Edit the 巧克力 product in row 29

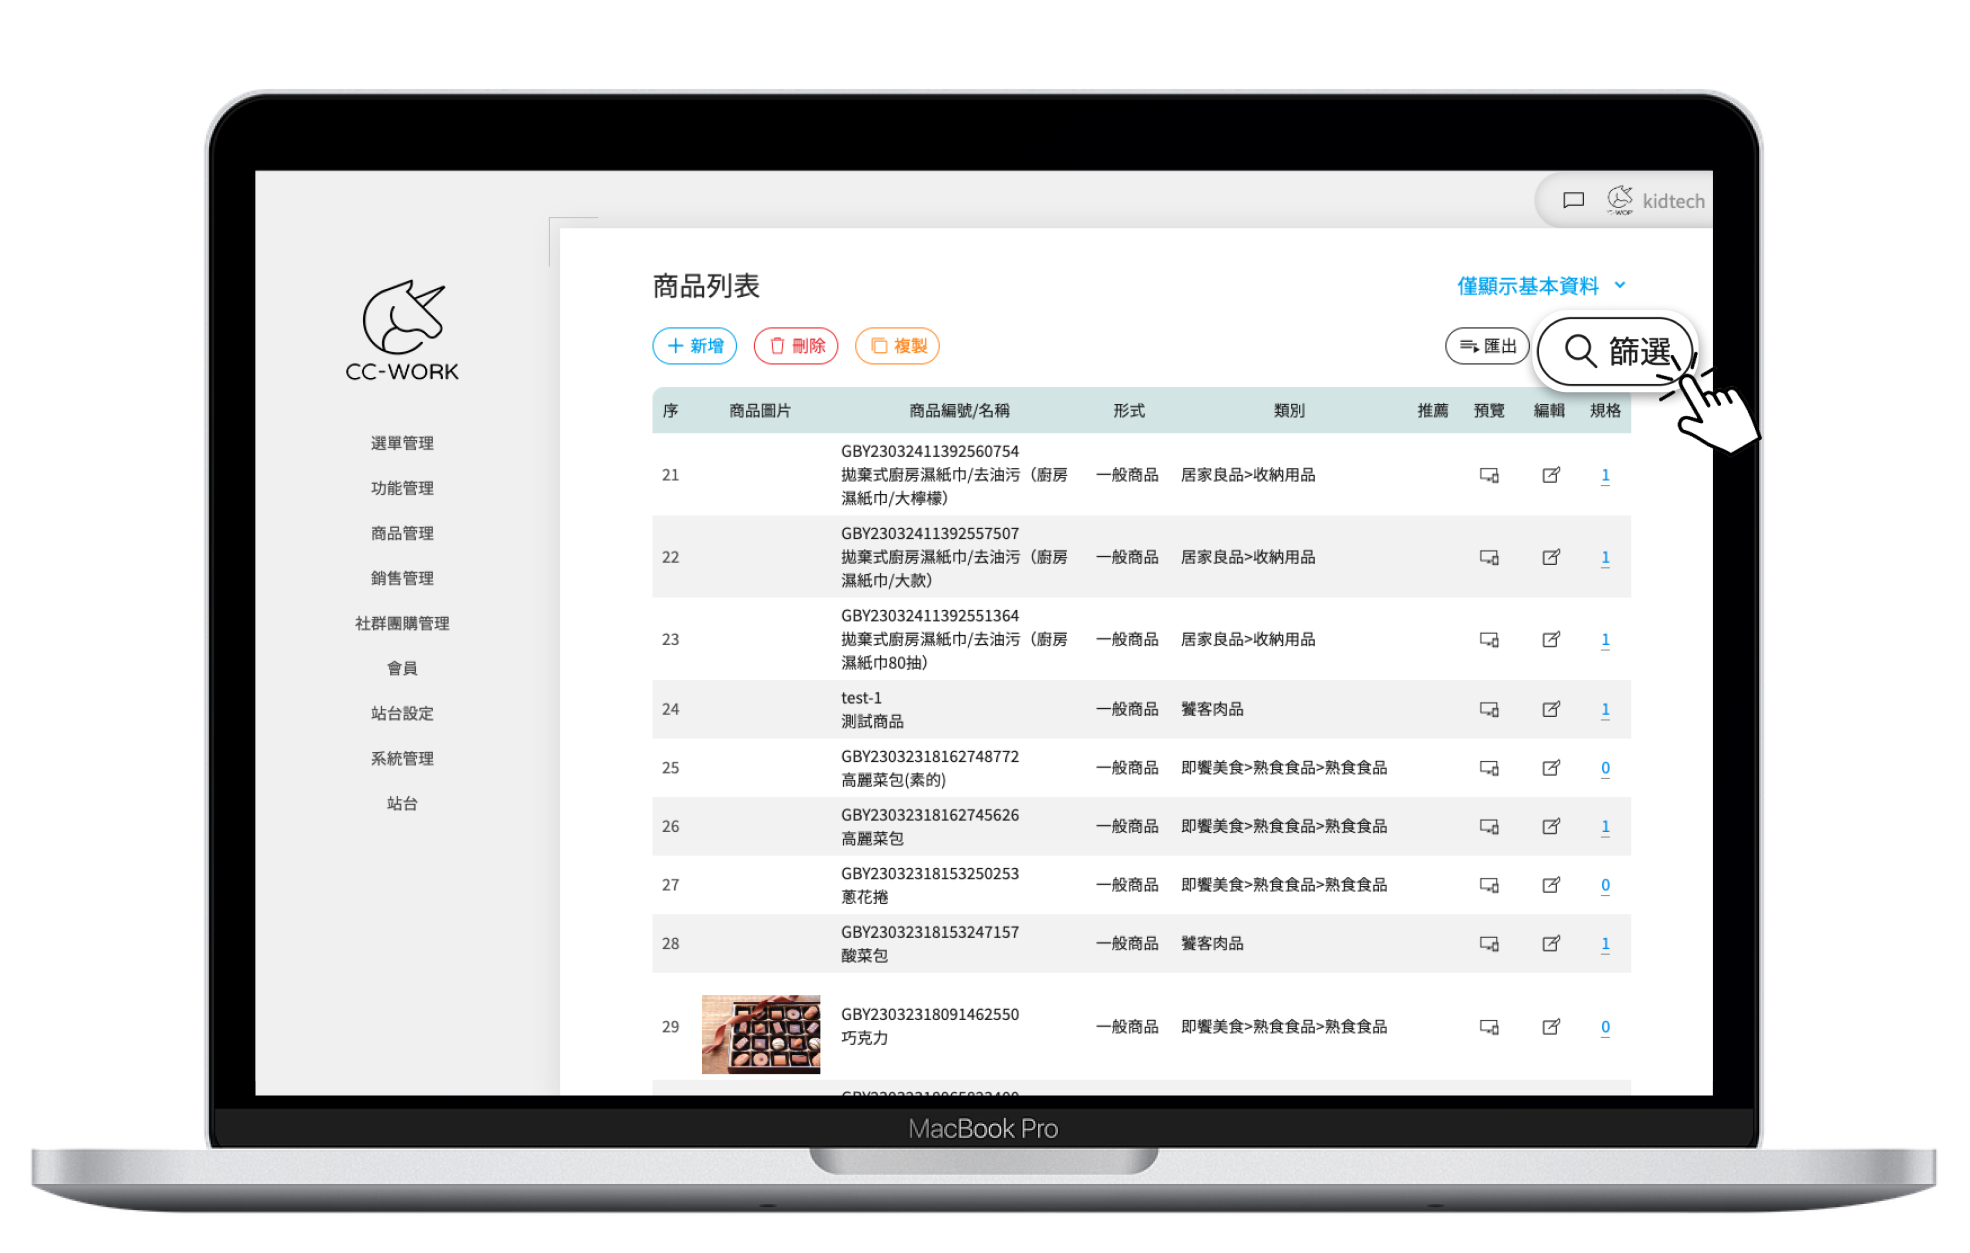coord(1551,1026)
